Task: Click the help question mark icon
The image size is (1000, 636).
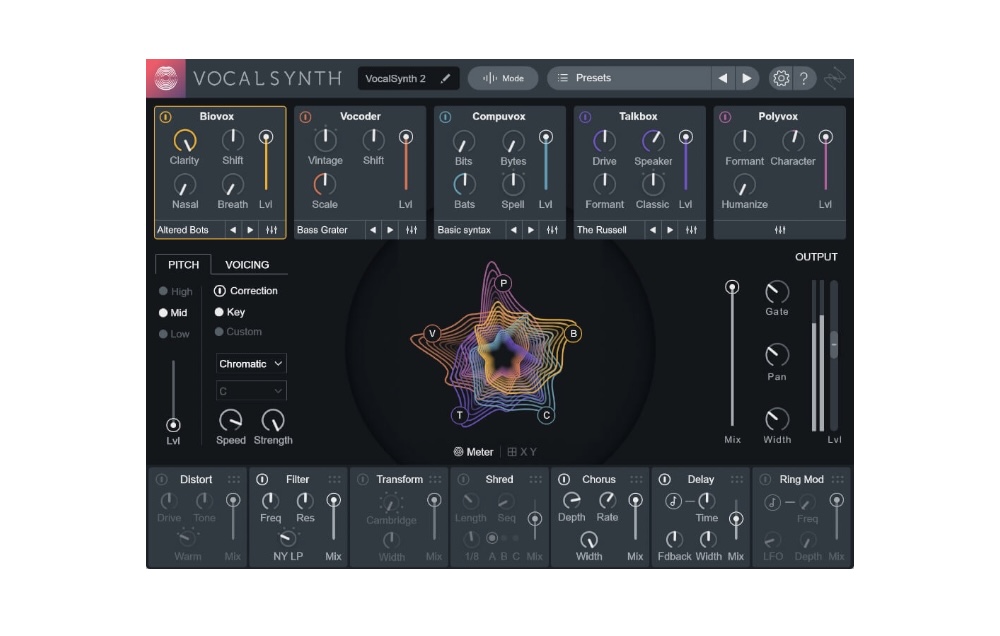Action: (x=805, y=78)
